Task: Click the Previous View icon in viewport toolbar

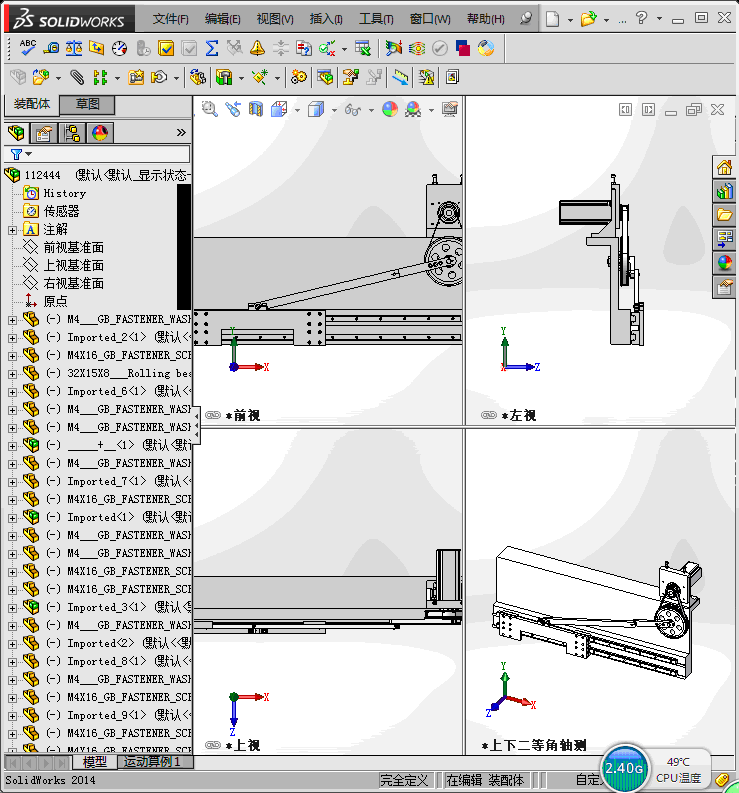Action: (x=233, y=109)
